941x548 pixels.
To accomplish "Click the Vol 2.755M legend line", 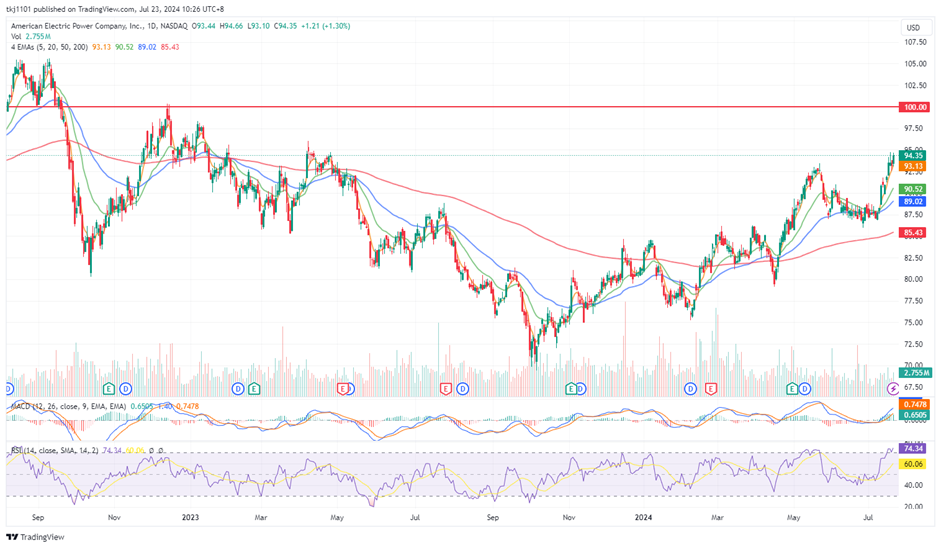I will point(31,37).
